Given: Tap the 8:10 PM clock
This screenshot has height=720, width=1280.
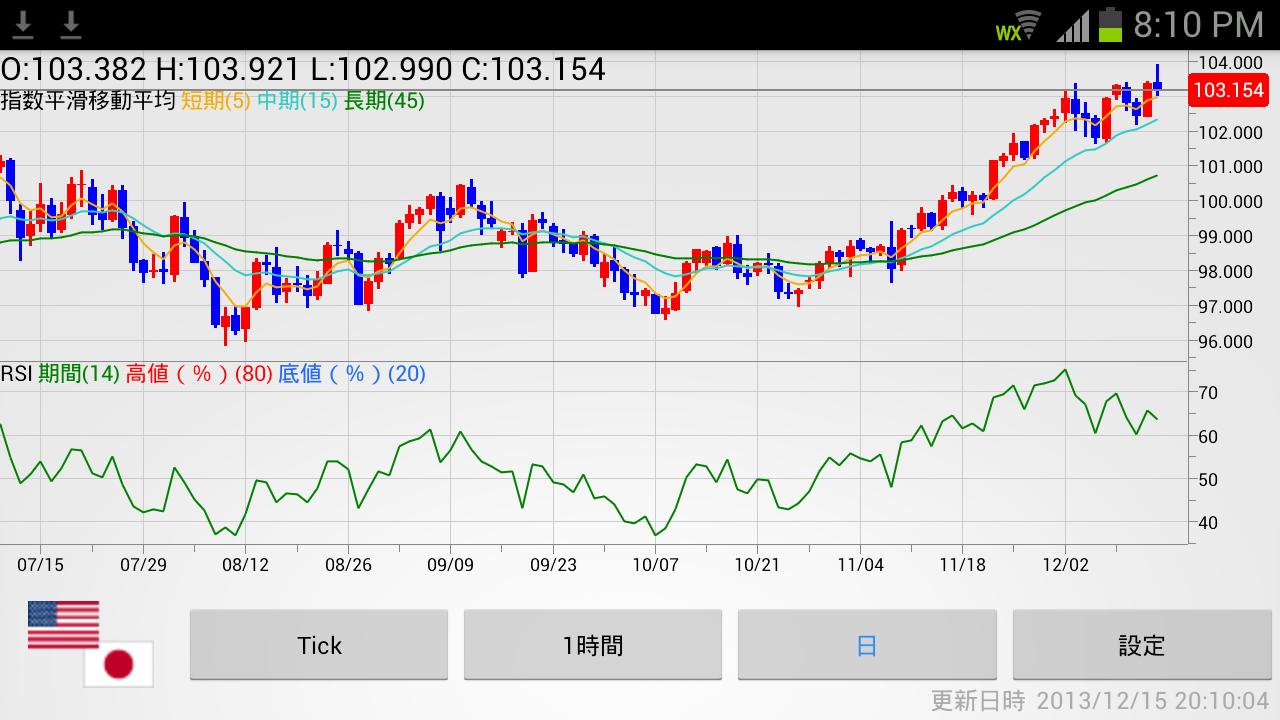Looking at the screenshot, I should (1199, 25).
